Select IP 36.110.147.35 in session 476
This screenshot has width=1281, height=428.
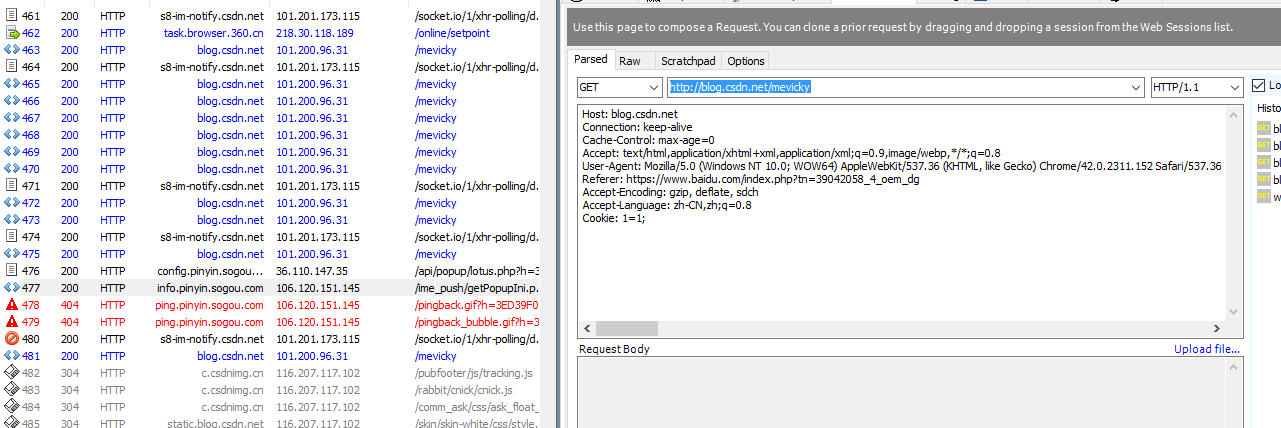312,271
